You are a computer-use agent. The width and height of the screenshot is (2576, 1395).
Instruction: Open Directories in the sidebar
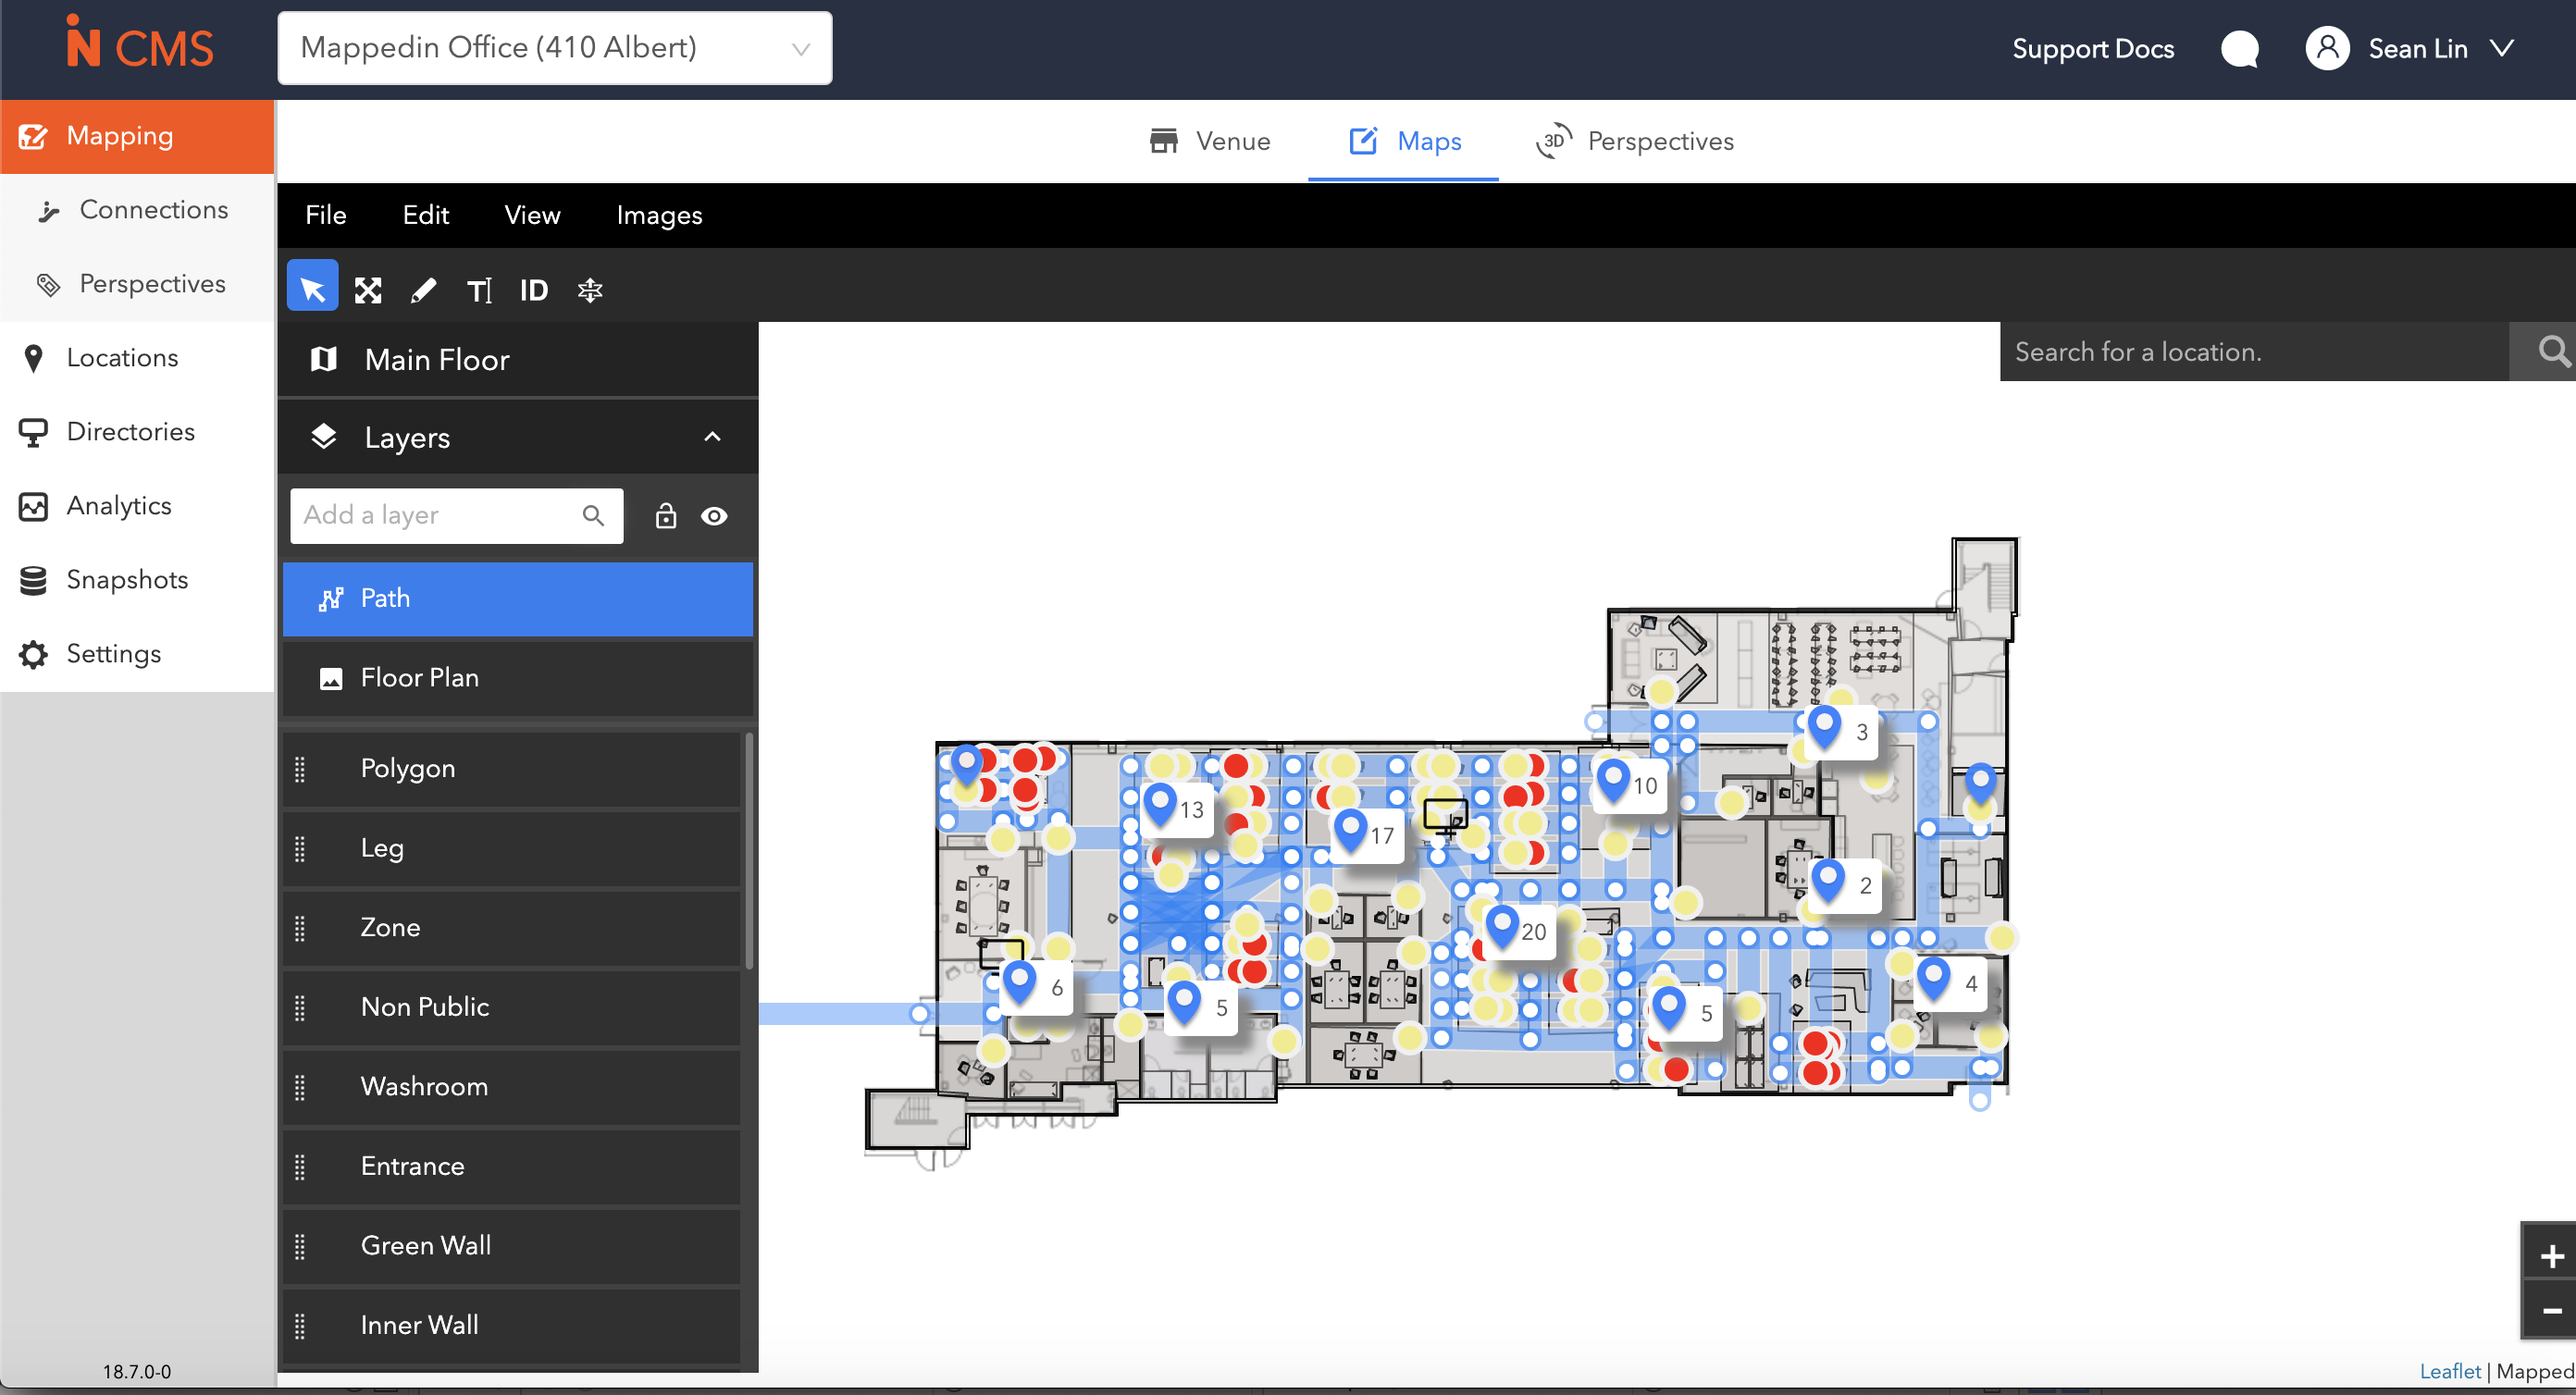click(x=137, y=432)
